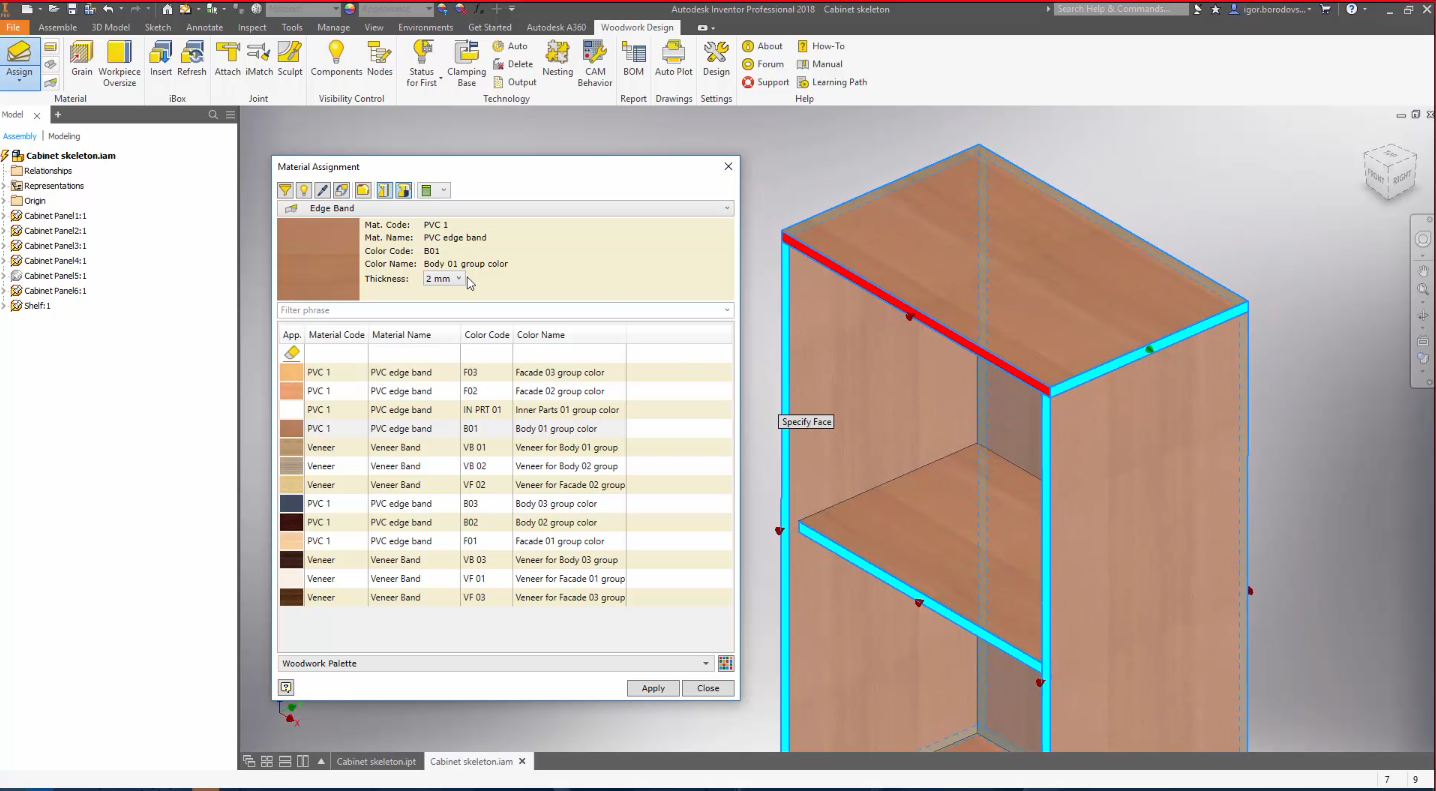Open the Nesting tool
Screen dimensions: 1436x791
[x=557, y=59]
